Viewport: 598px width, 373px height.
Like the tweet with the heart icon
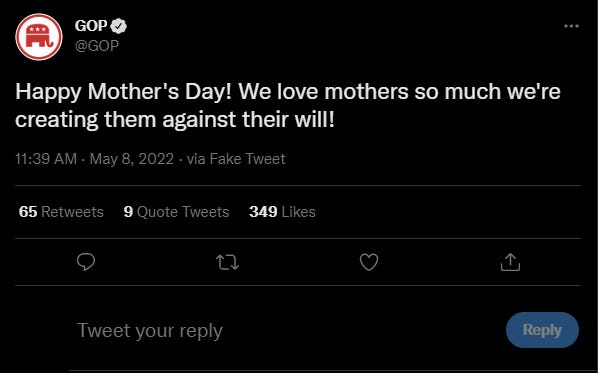(369, 262)
